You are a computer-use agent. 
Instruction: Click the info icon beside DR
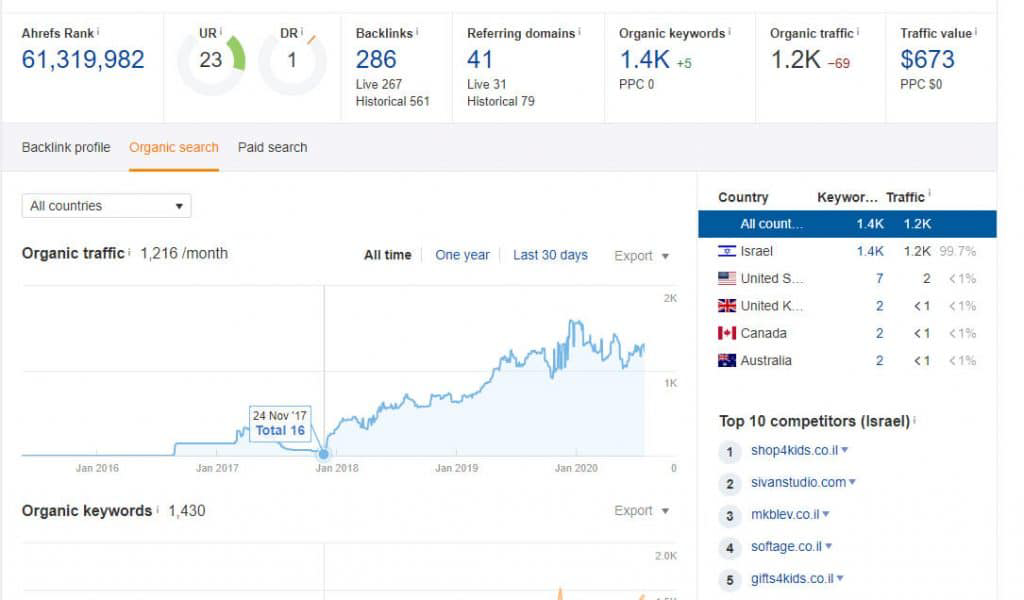(302, 30)
